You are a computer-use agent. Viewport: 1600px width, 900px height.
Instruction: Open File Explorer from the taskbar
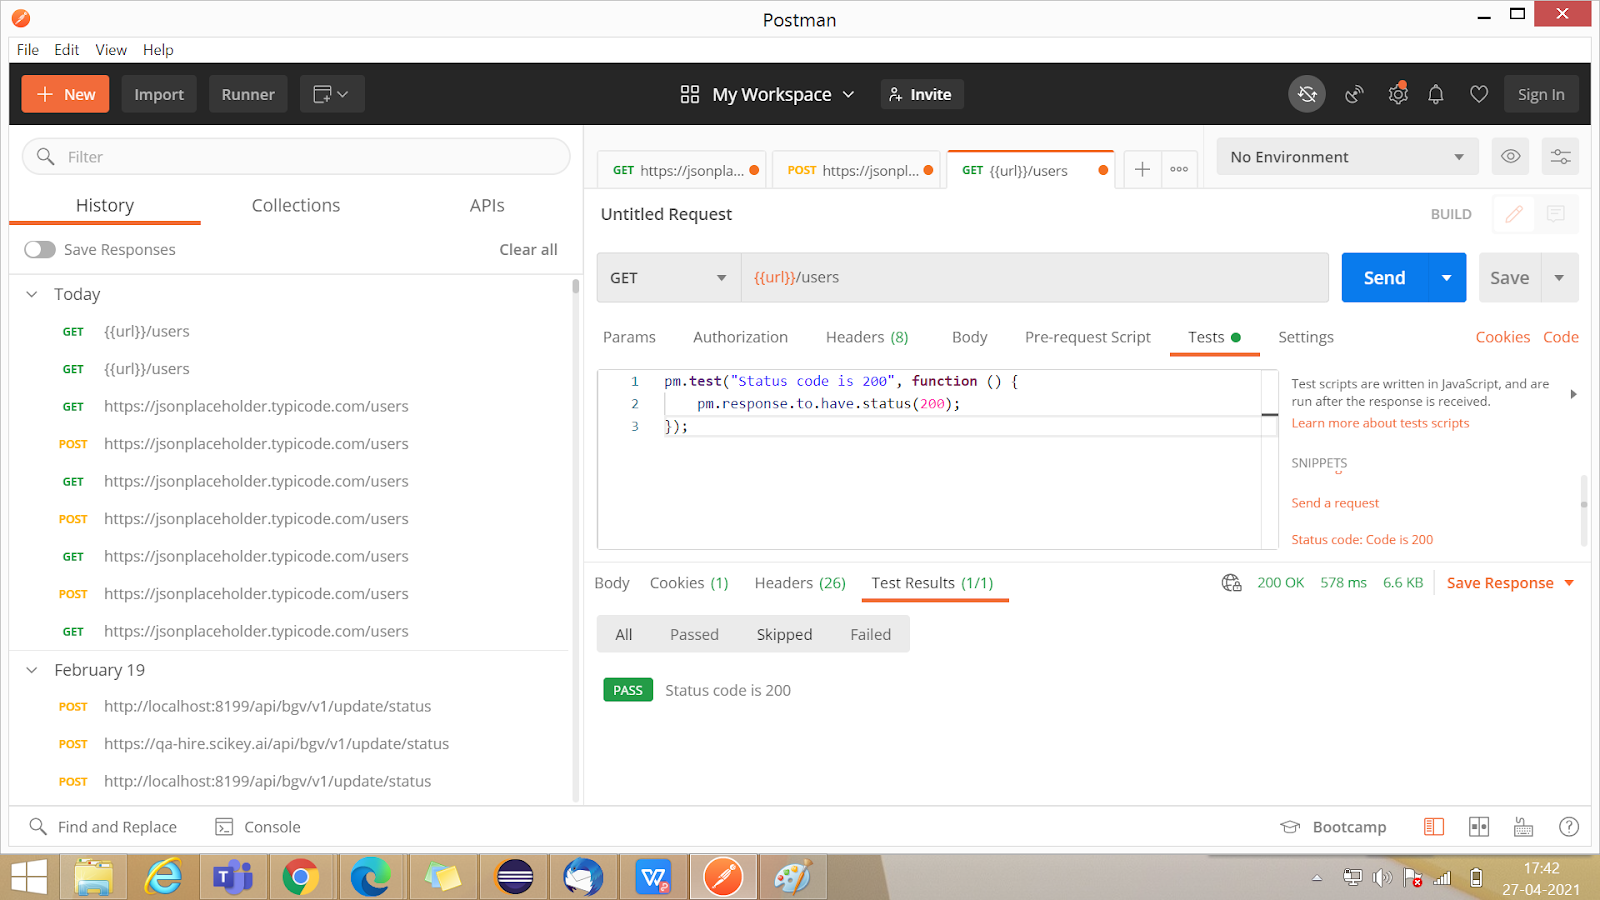point(93,877)
